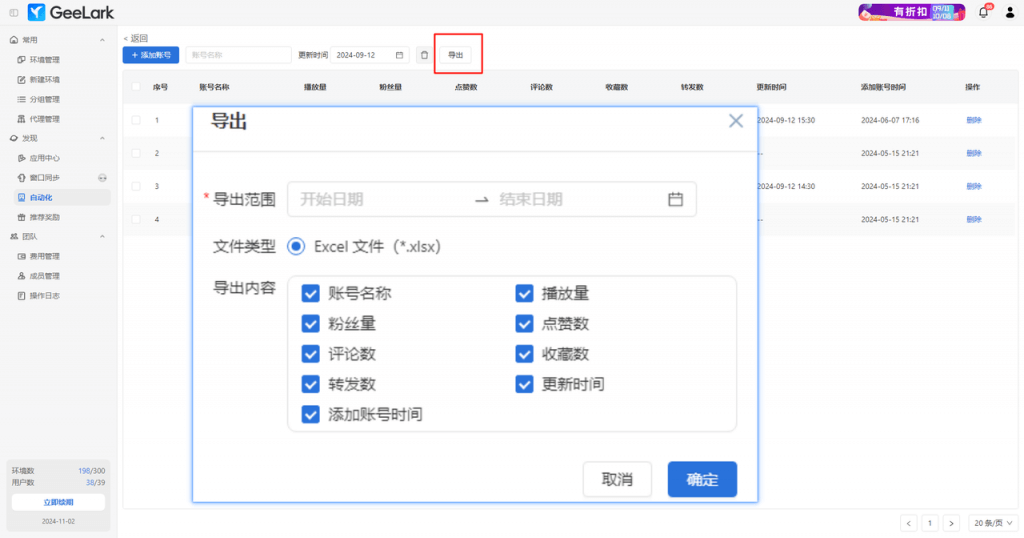Viewport: 1024px width, 538px height.
Task: Click the notification bell icon
Action: point(983,12)
